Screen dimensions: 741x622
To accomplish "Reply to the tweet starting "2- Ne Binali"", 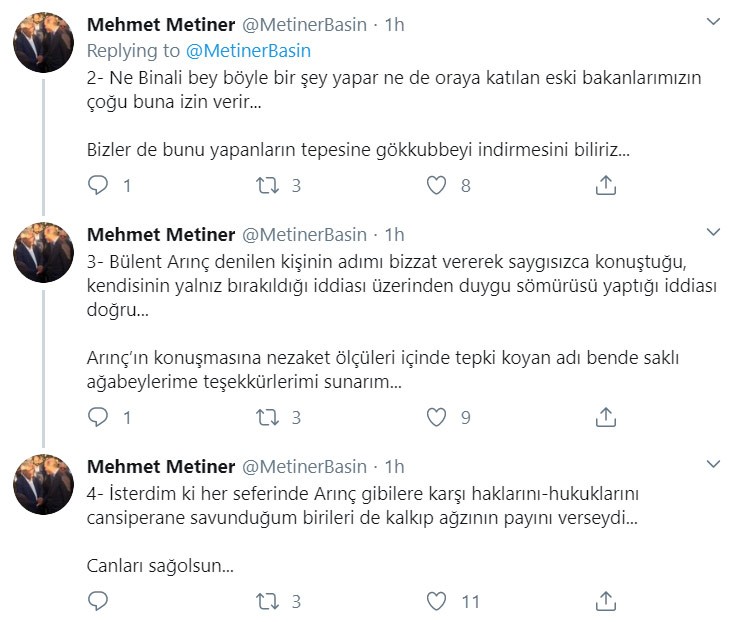I will pyautogui.click(x=98, y=185).
